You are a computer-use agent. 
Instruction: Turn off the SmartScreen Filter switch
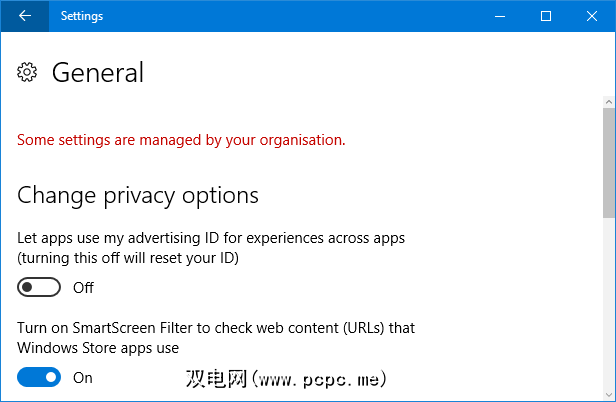pos(39,377)
